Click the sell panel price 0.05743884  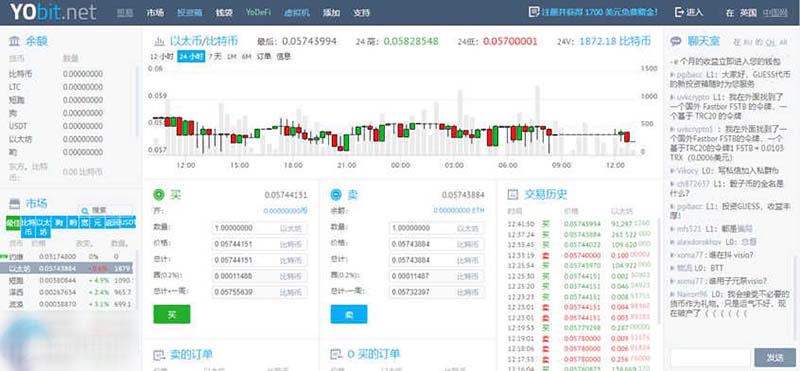[463, 194]
